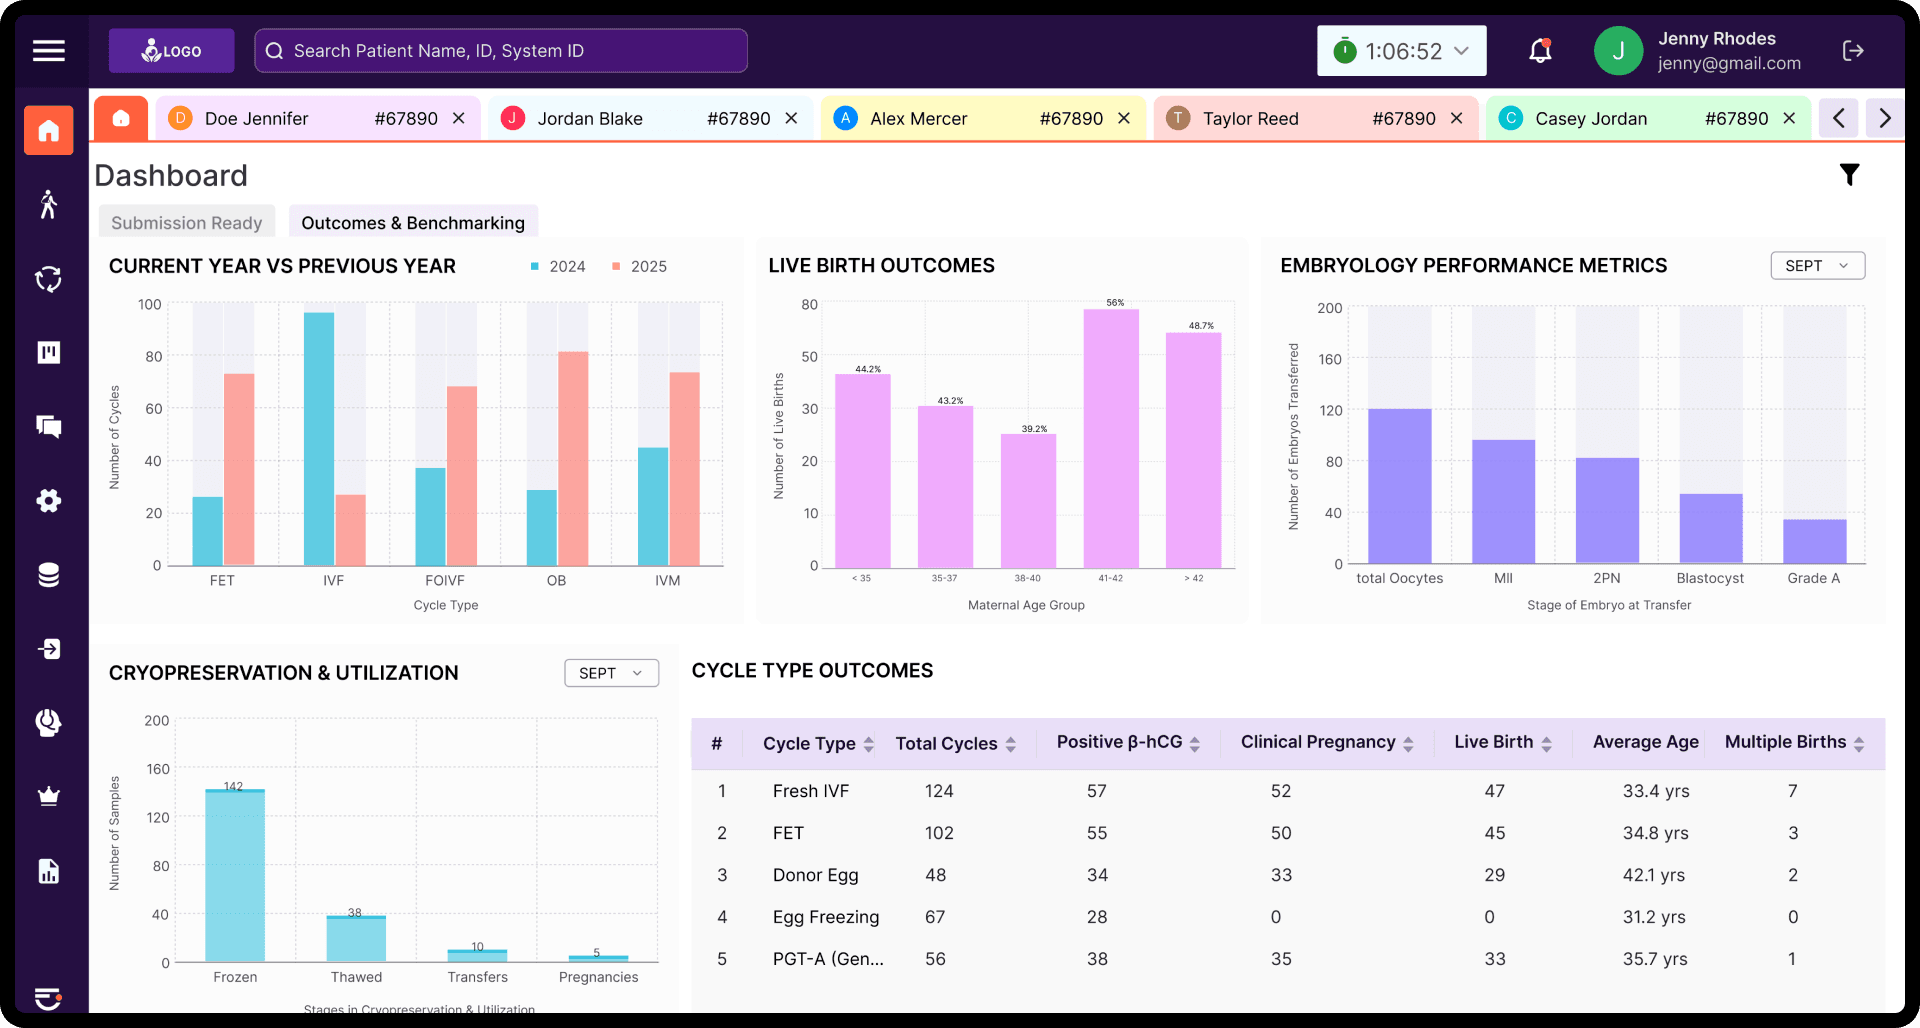This screenshot has height=1028, width=1920.
Task: Open the messages icon in the sidebar
Action: pyautogui.click(x=48, y=427)
